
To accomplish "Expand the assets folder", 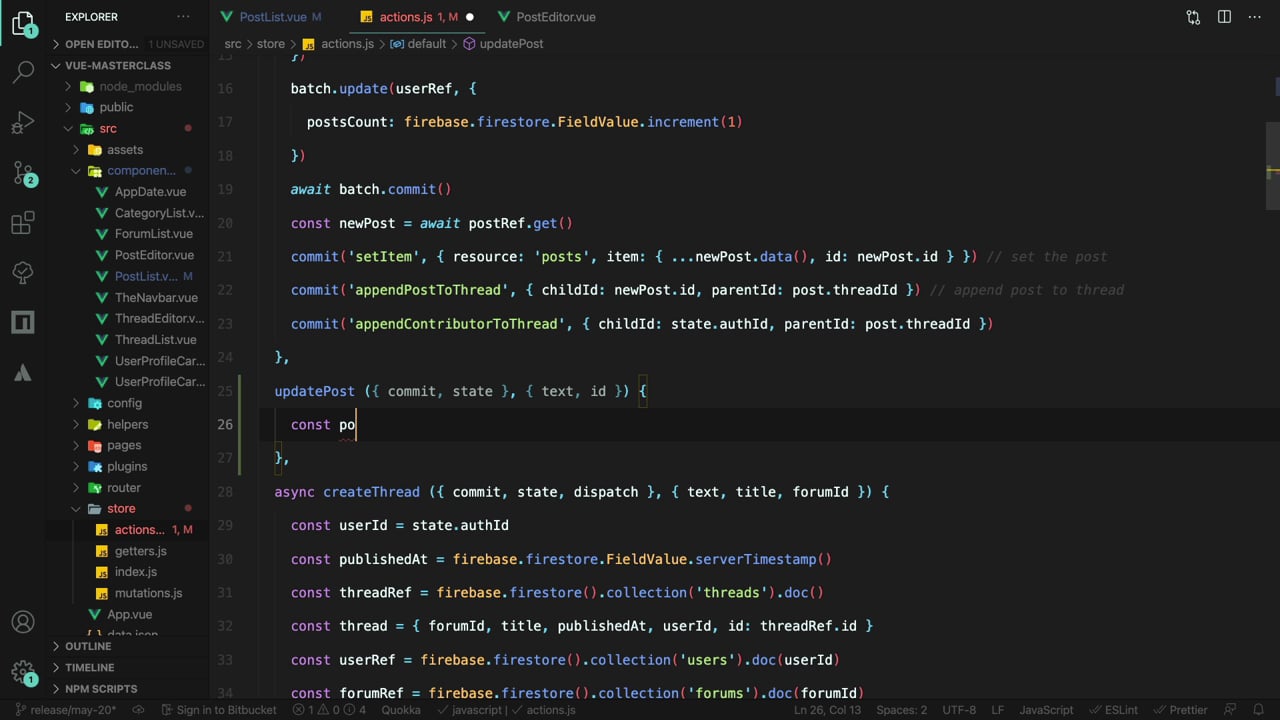I will 127,149.
